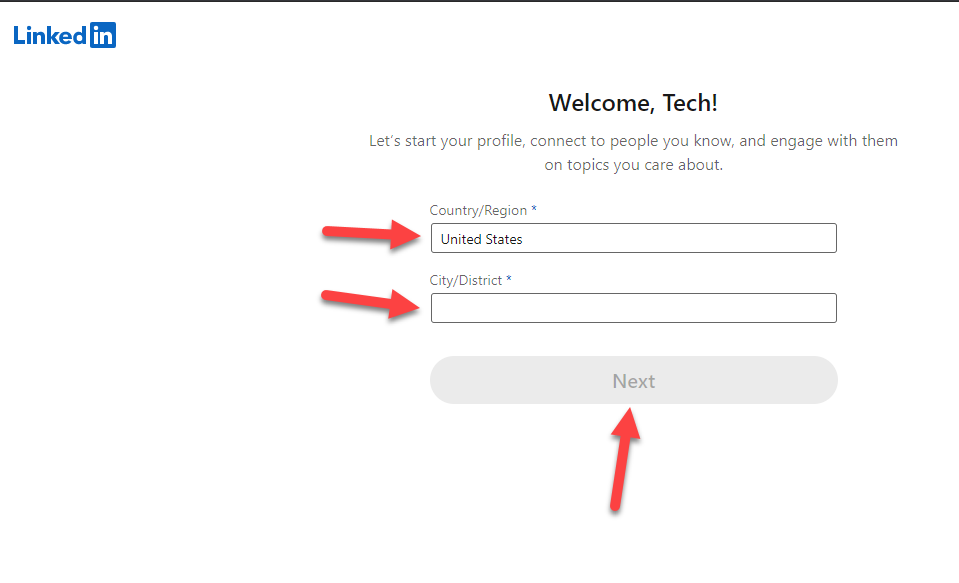Click the "Welcome, Tech!" heading
The image size is (959, 583).
633,102
